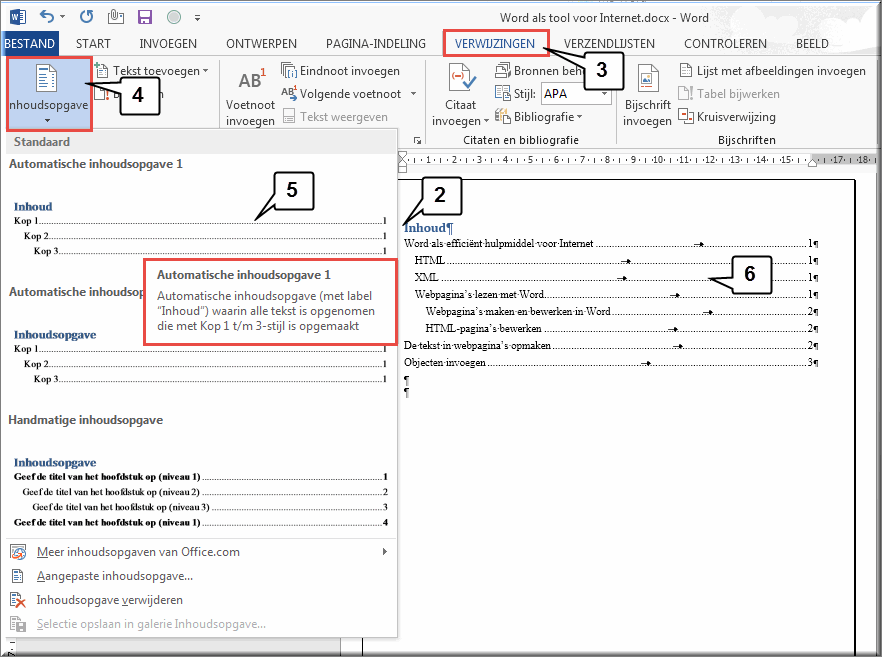
Task: Click the Kruisverwijzing button label
Action: [736, 116]
